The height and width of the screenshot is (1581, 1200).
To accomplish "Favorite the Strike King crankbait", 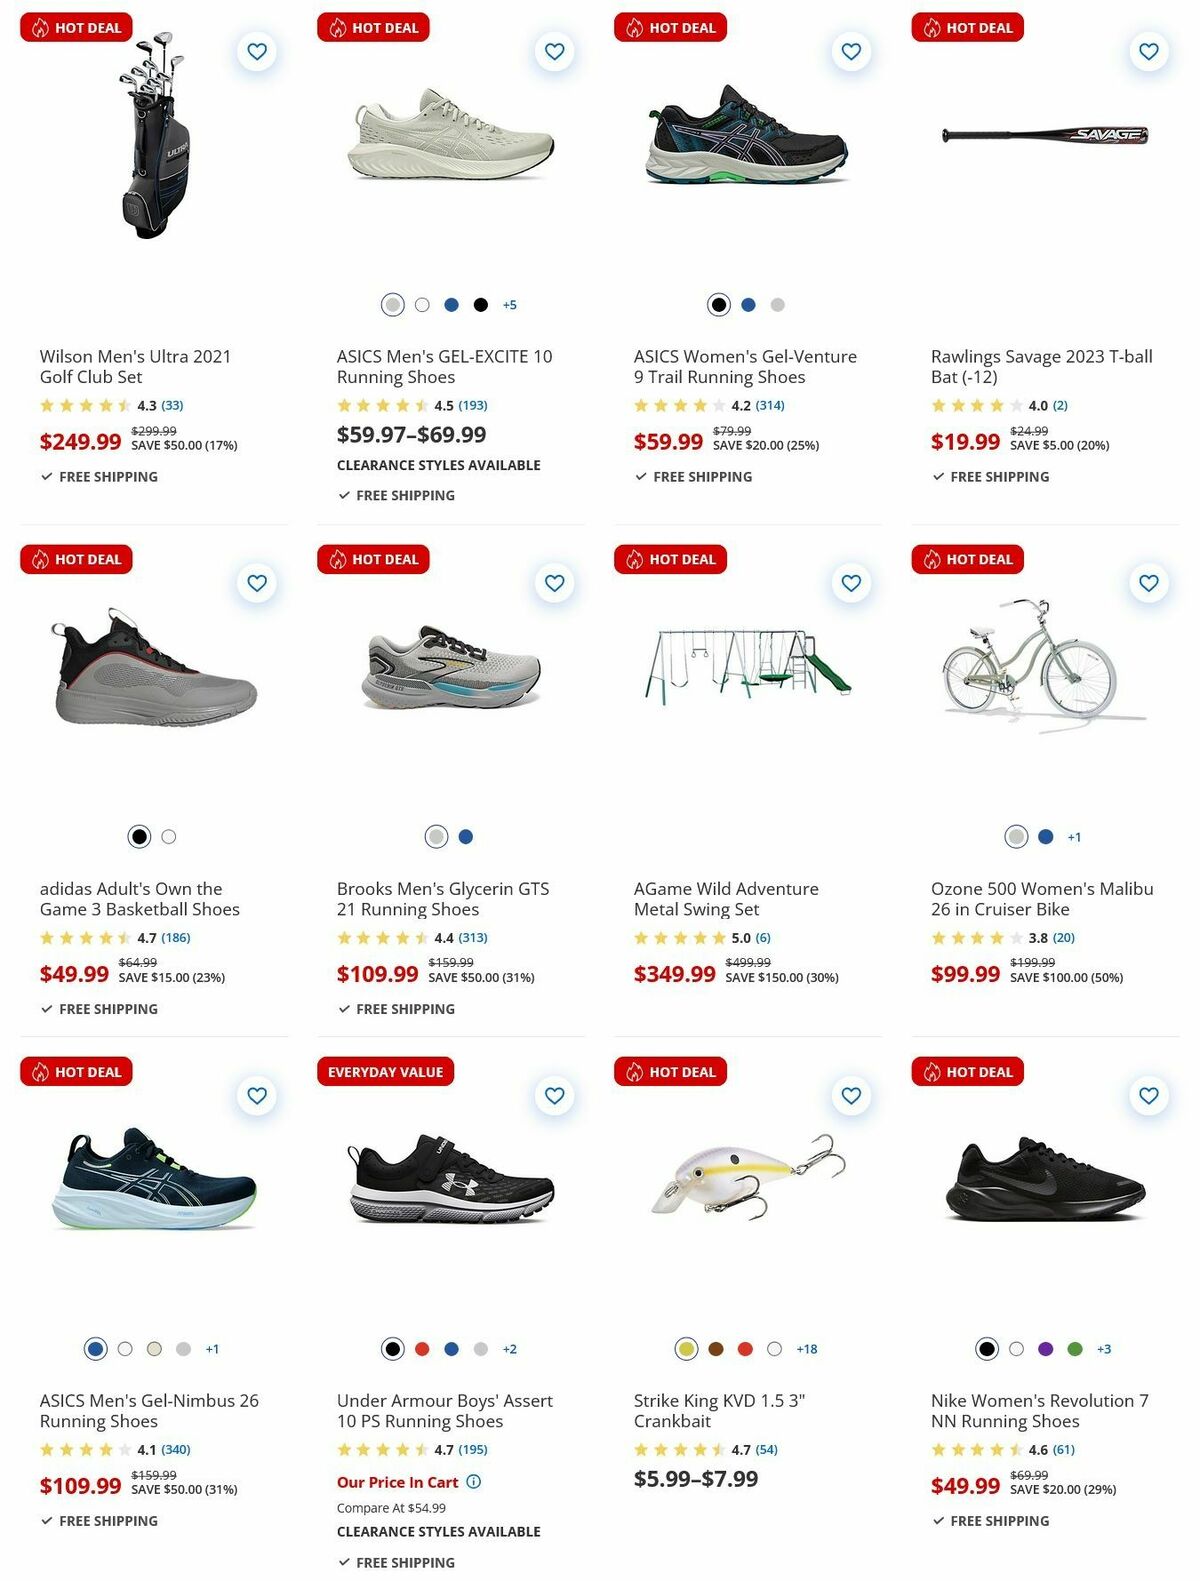I will pyautogui.click(x=850, y=1096).
